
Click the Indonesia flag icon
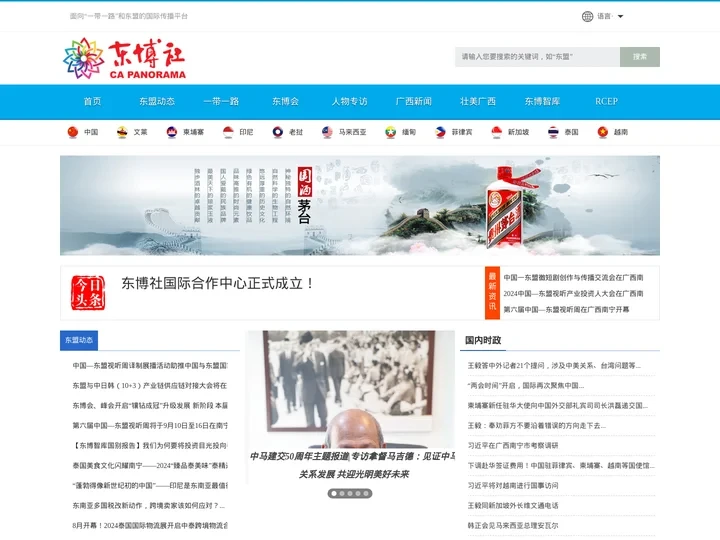[228, 132]
